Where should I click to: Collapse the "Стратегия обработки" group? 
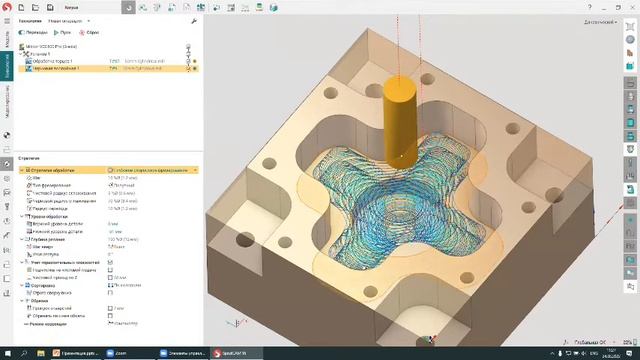coord(22,170)
